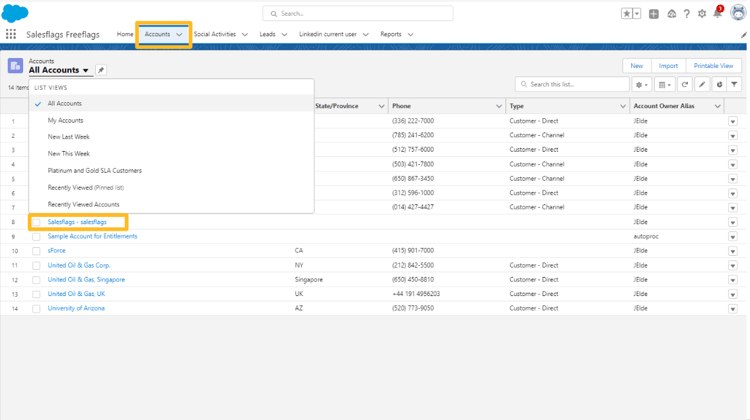Click the New account button
The width and height of the screenshot is (750, 420).
click(x=636, y=66)
